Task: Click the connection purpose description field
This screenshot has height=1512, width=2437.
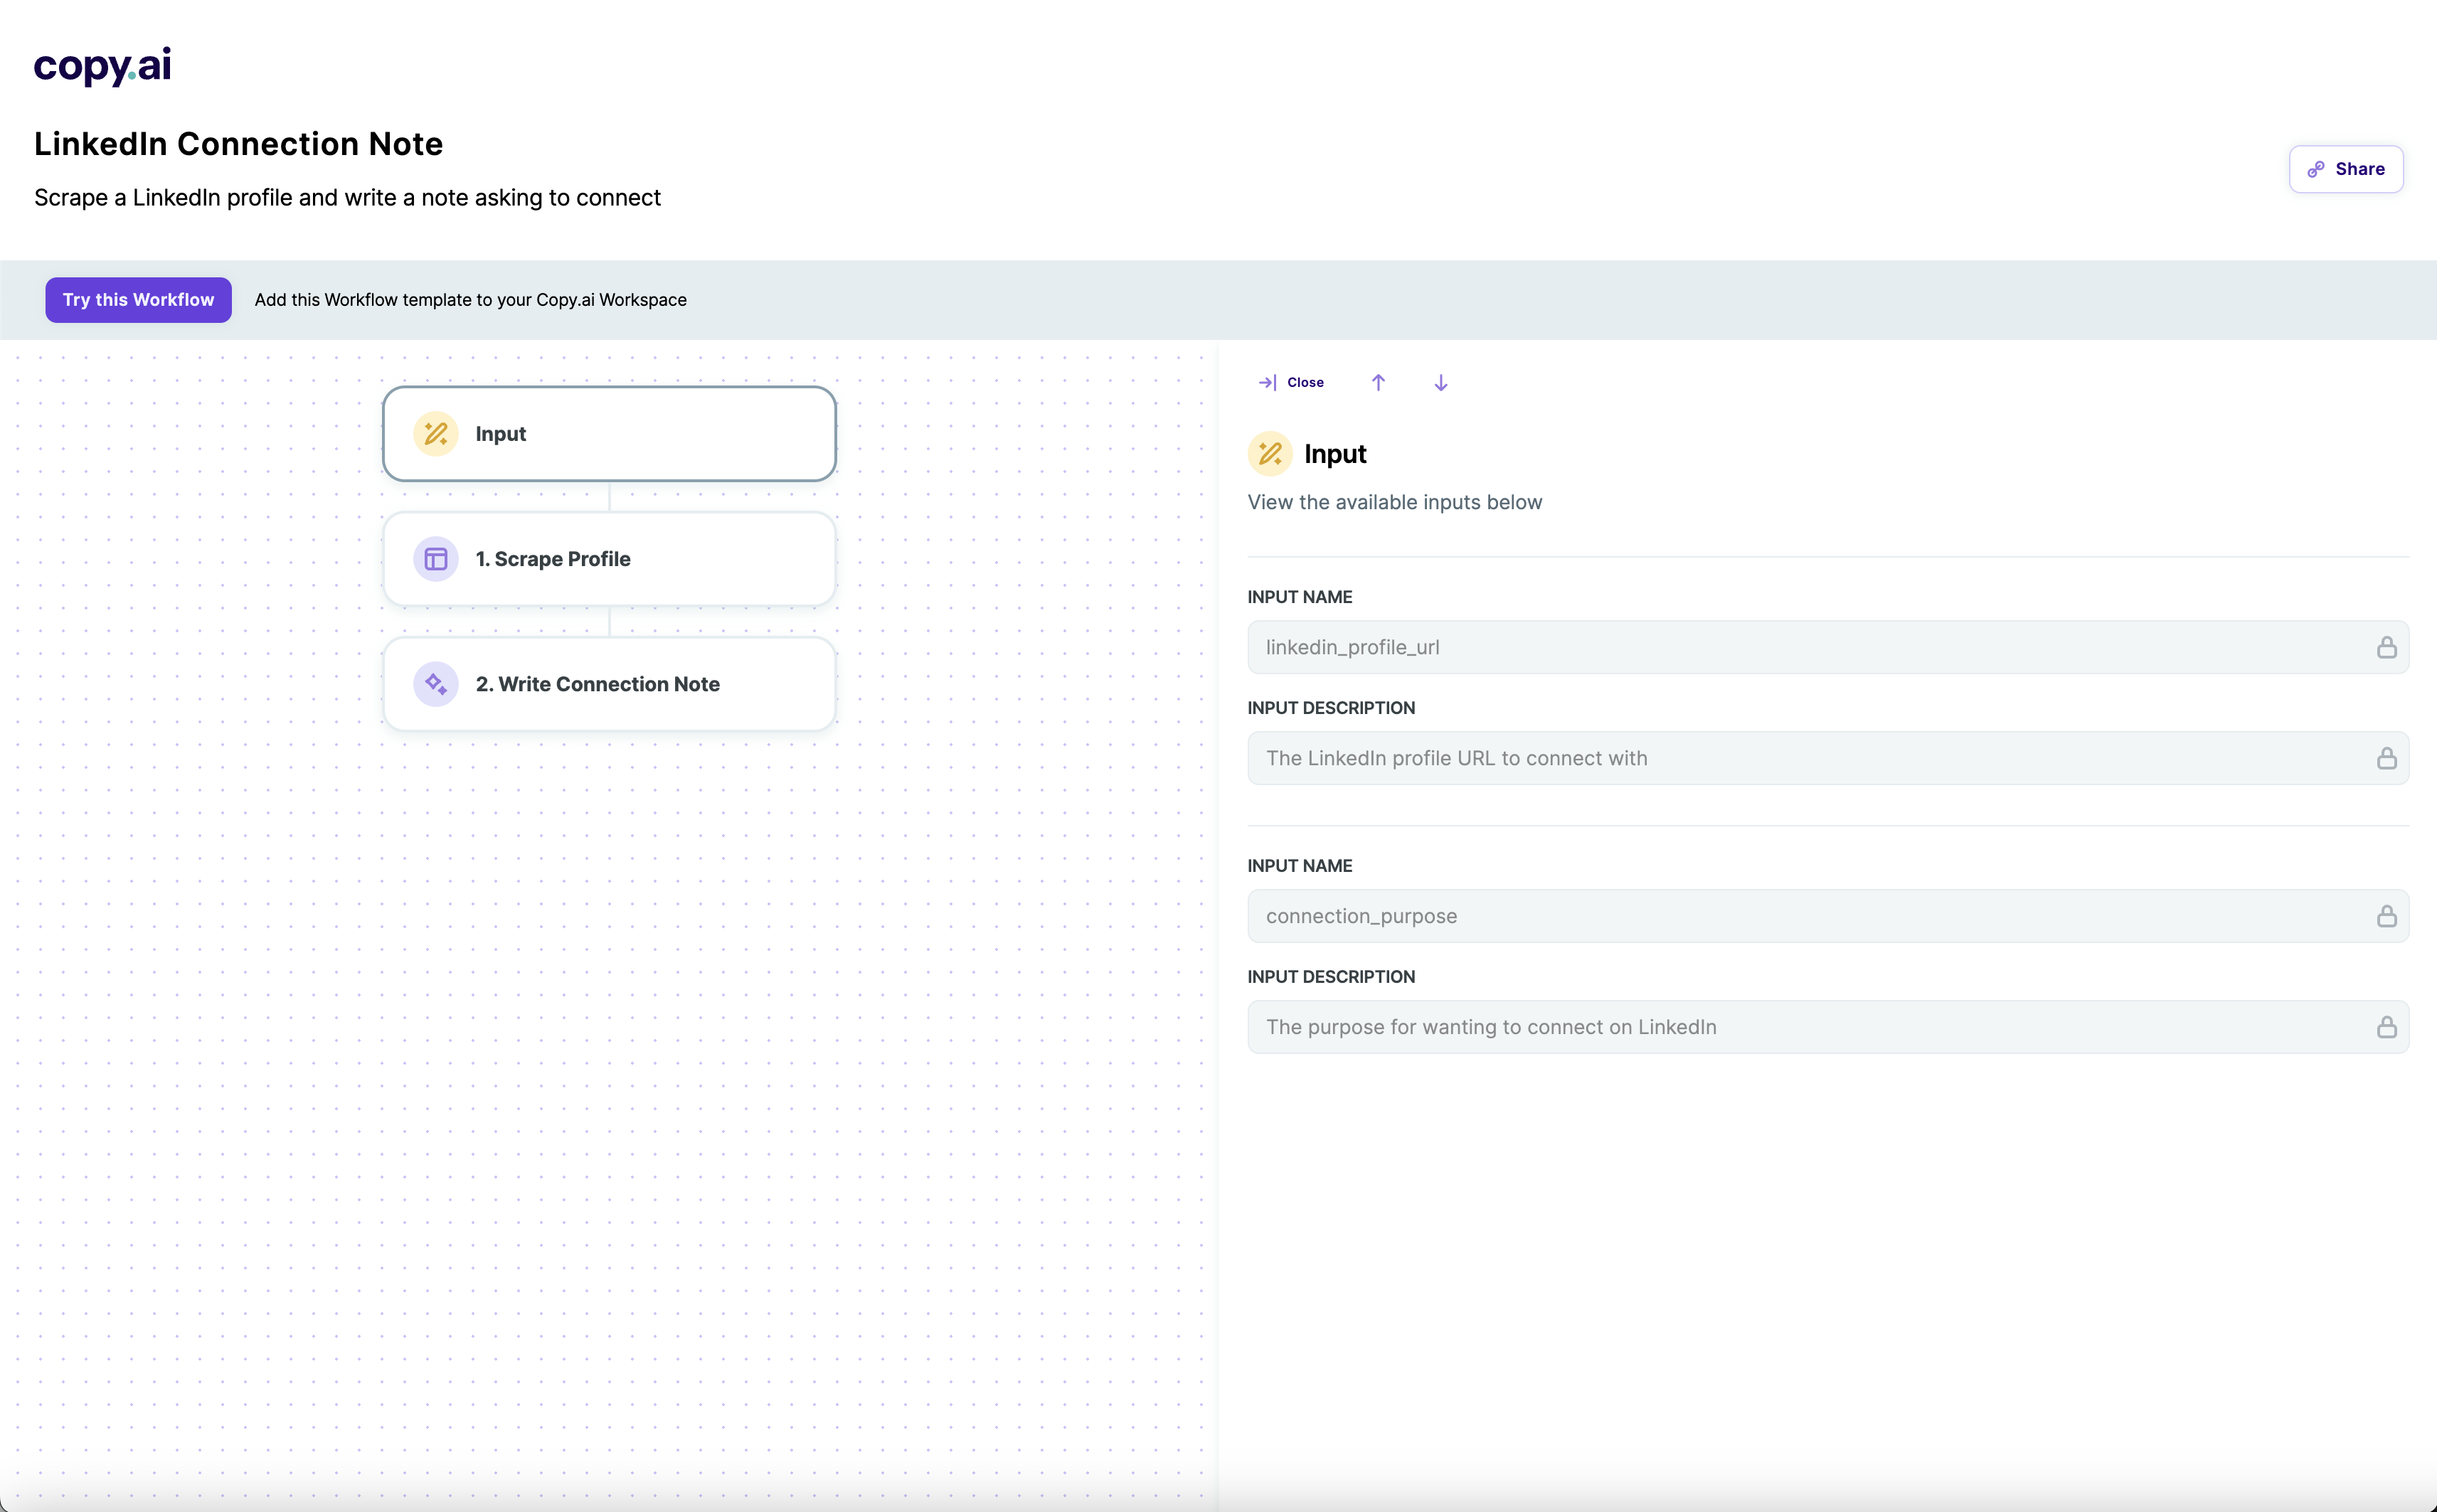Action: pyautogui.click(x=1700, y=1027)
